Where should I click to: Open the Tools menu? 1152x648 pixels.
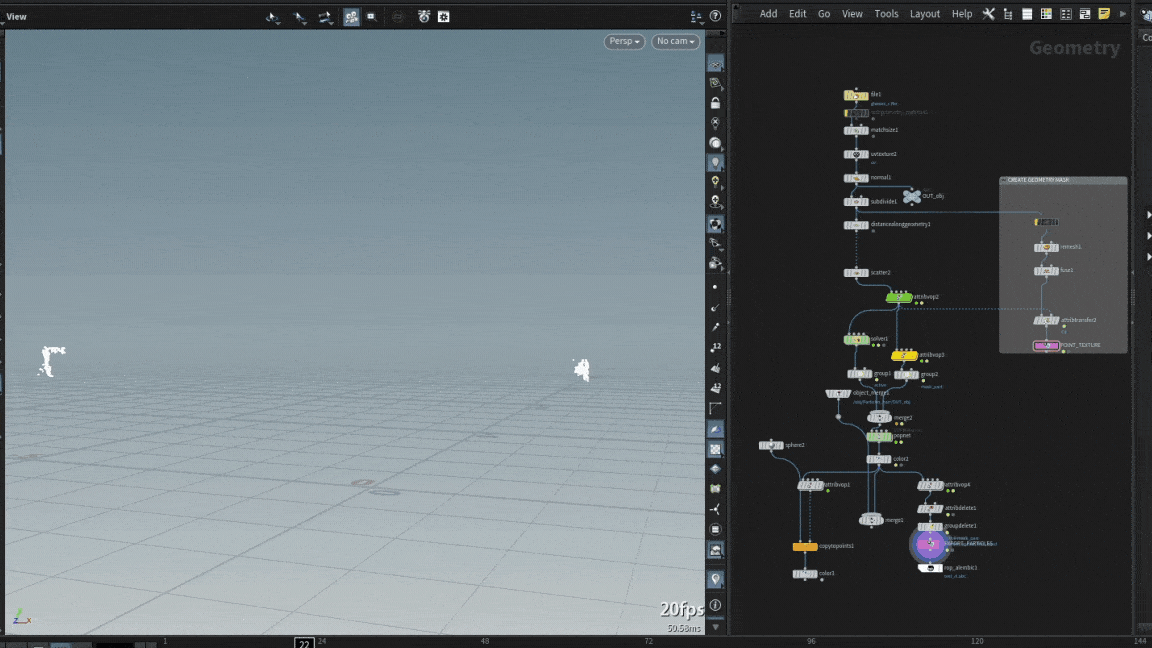tap(886, 14)
